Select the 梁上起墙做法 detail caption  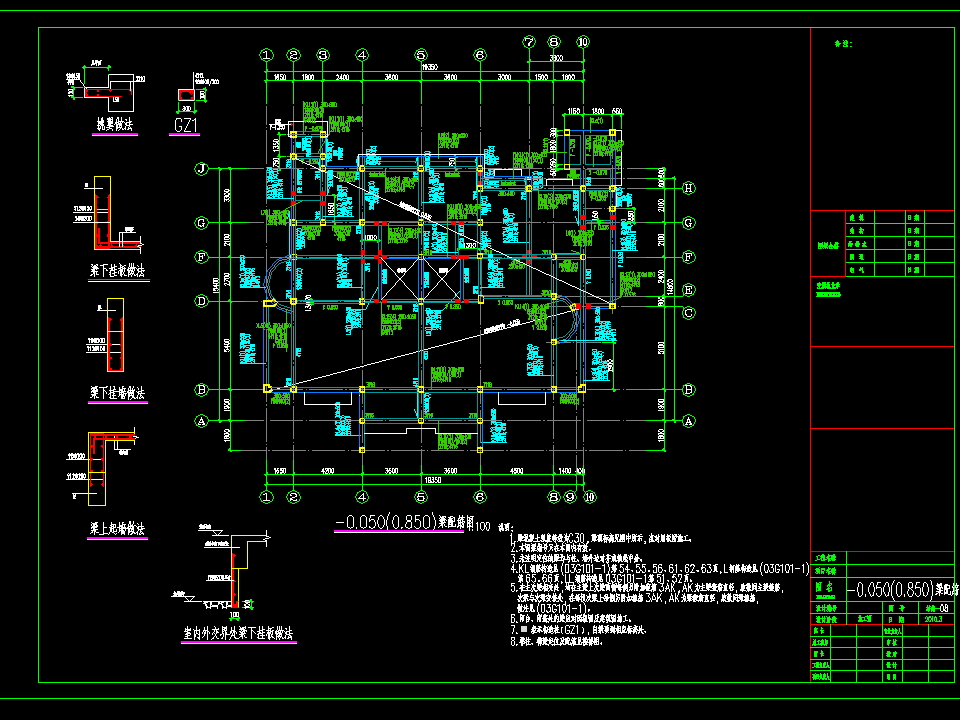click(x=117, y=528)
